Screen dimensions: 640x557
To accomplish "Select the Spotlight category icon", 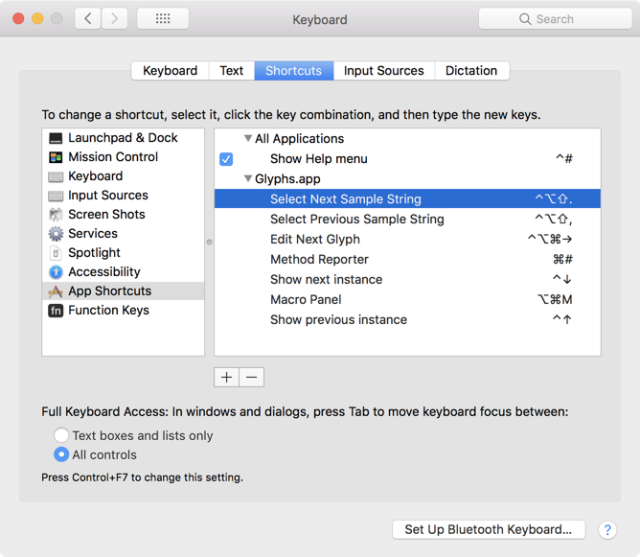I will pyautogui.click(x=56, y=253).
